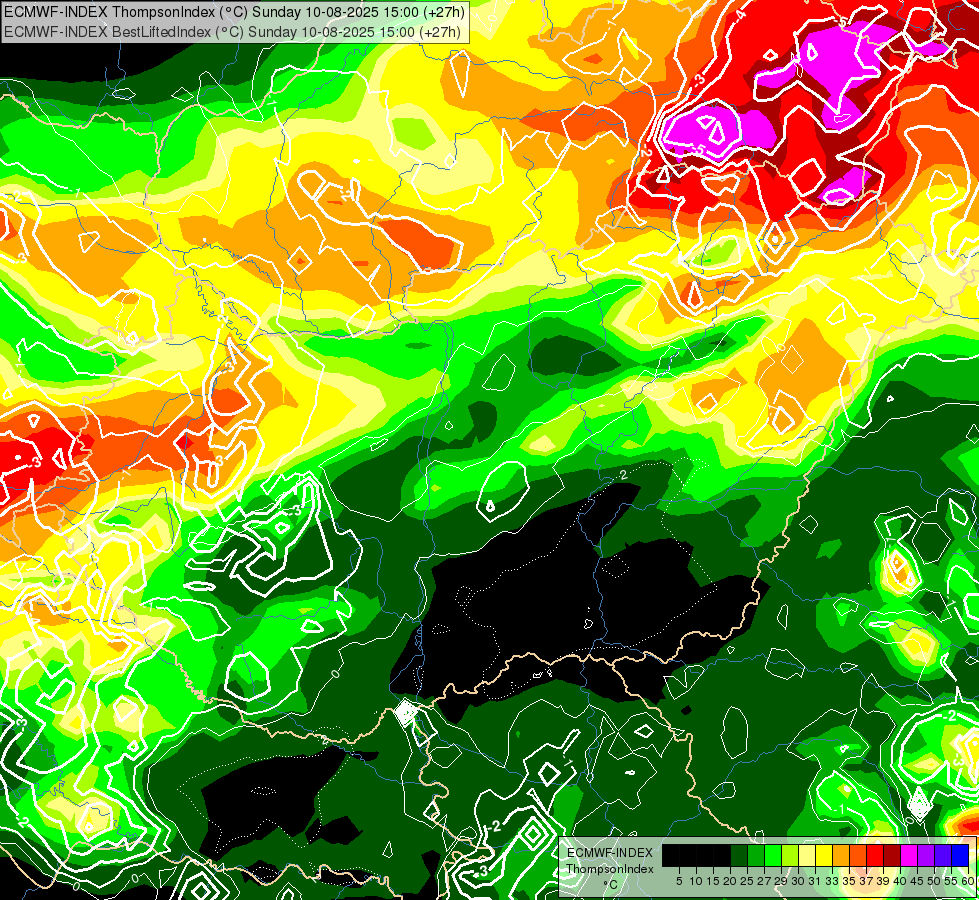Screen dimensions: 979x900
Task: Click the violet 50-55 legend swatch
Action: [x=943, y=855]
